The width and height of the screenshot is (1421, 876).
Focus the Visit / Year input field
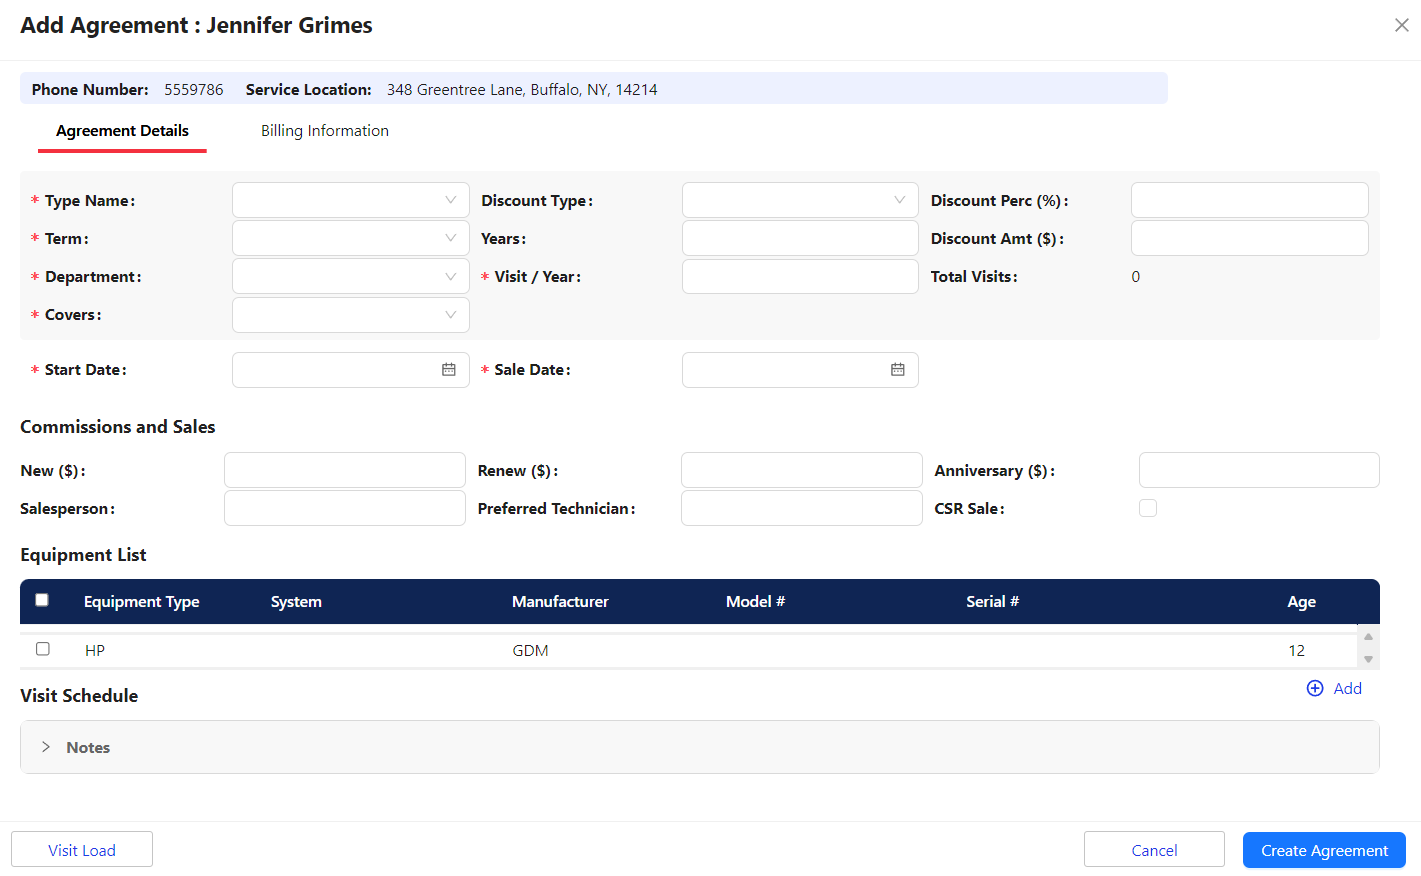(x=800, y=276)
